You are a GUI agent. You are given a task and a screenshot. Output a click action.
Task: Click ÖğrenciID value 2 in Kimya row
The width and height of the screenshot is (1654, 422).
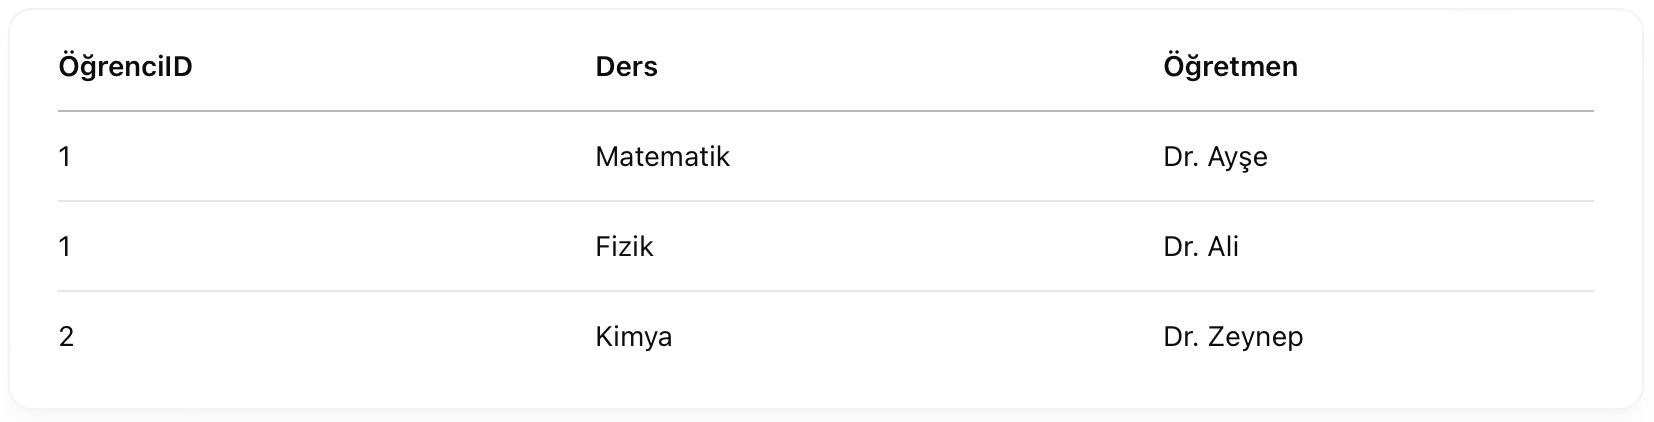point(66,337)
